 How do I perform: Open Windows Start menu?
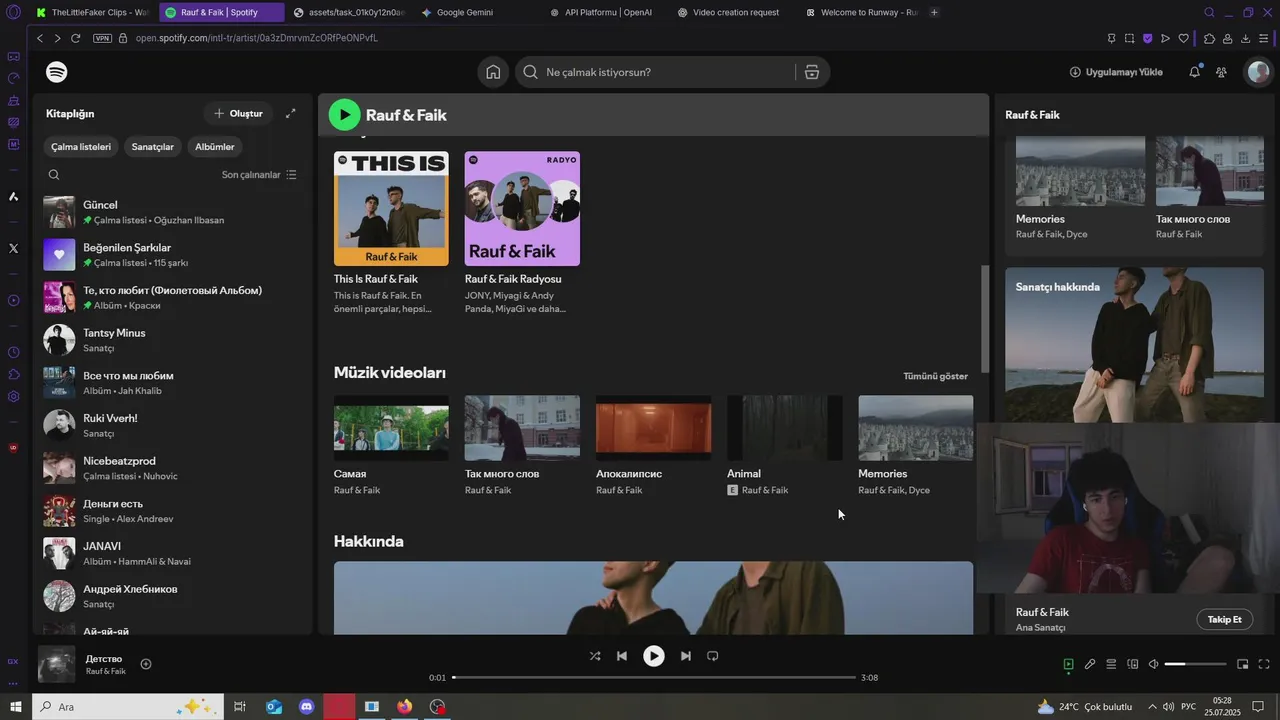[16, 707]
